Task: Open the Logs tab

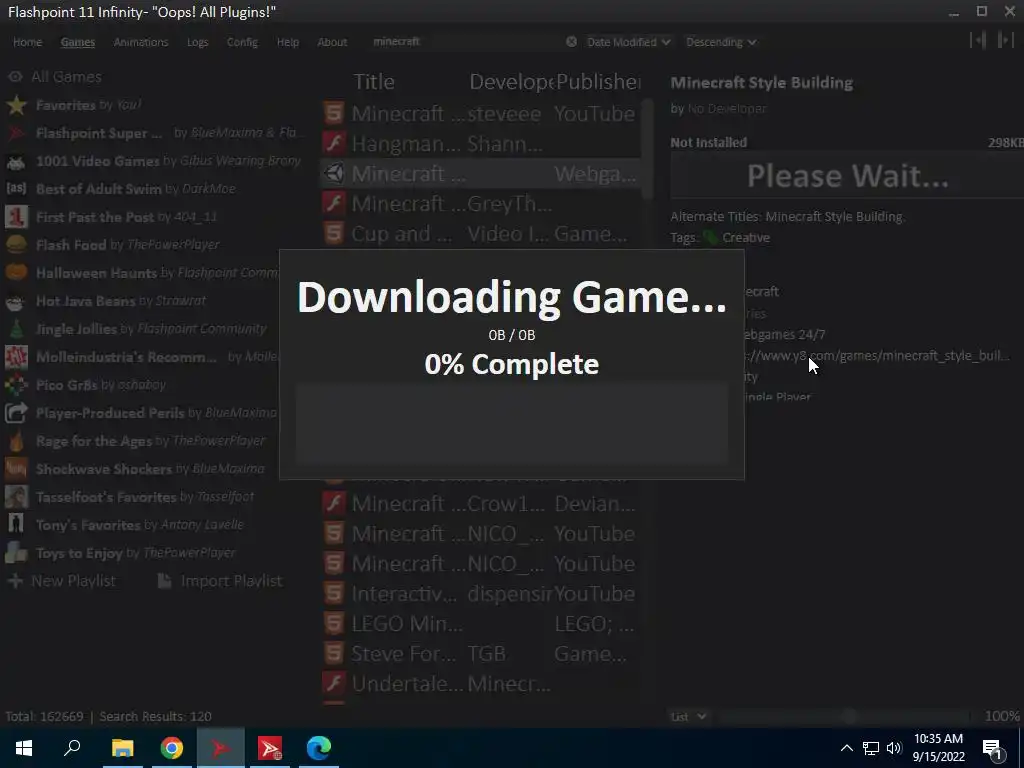Action: [197, 42]
